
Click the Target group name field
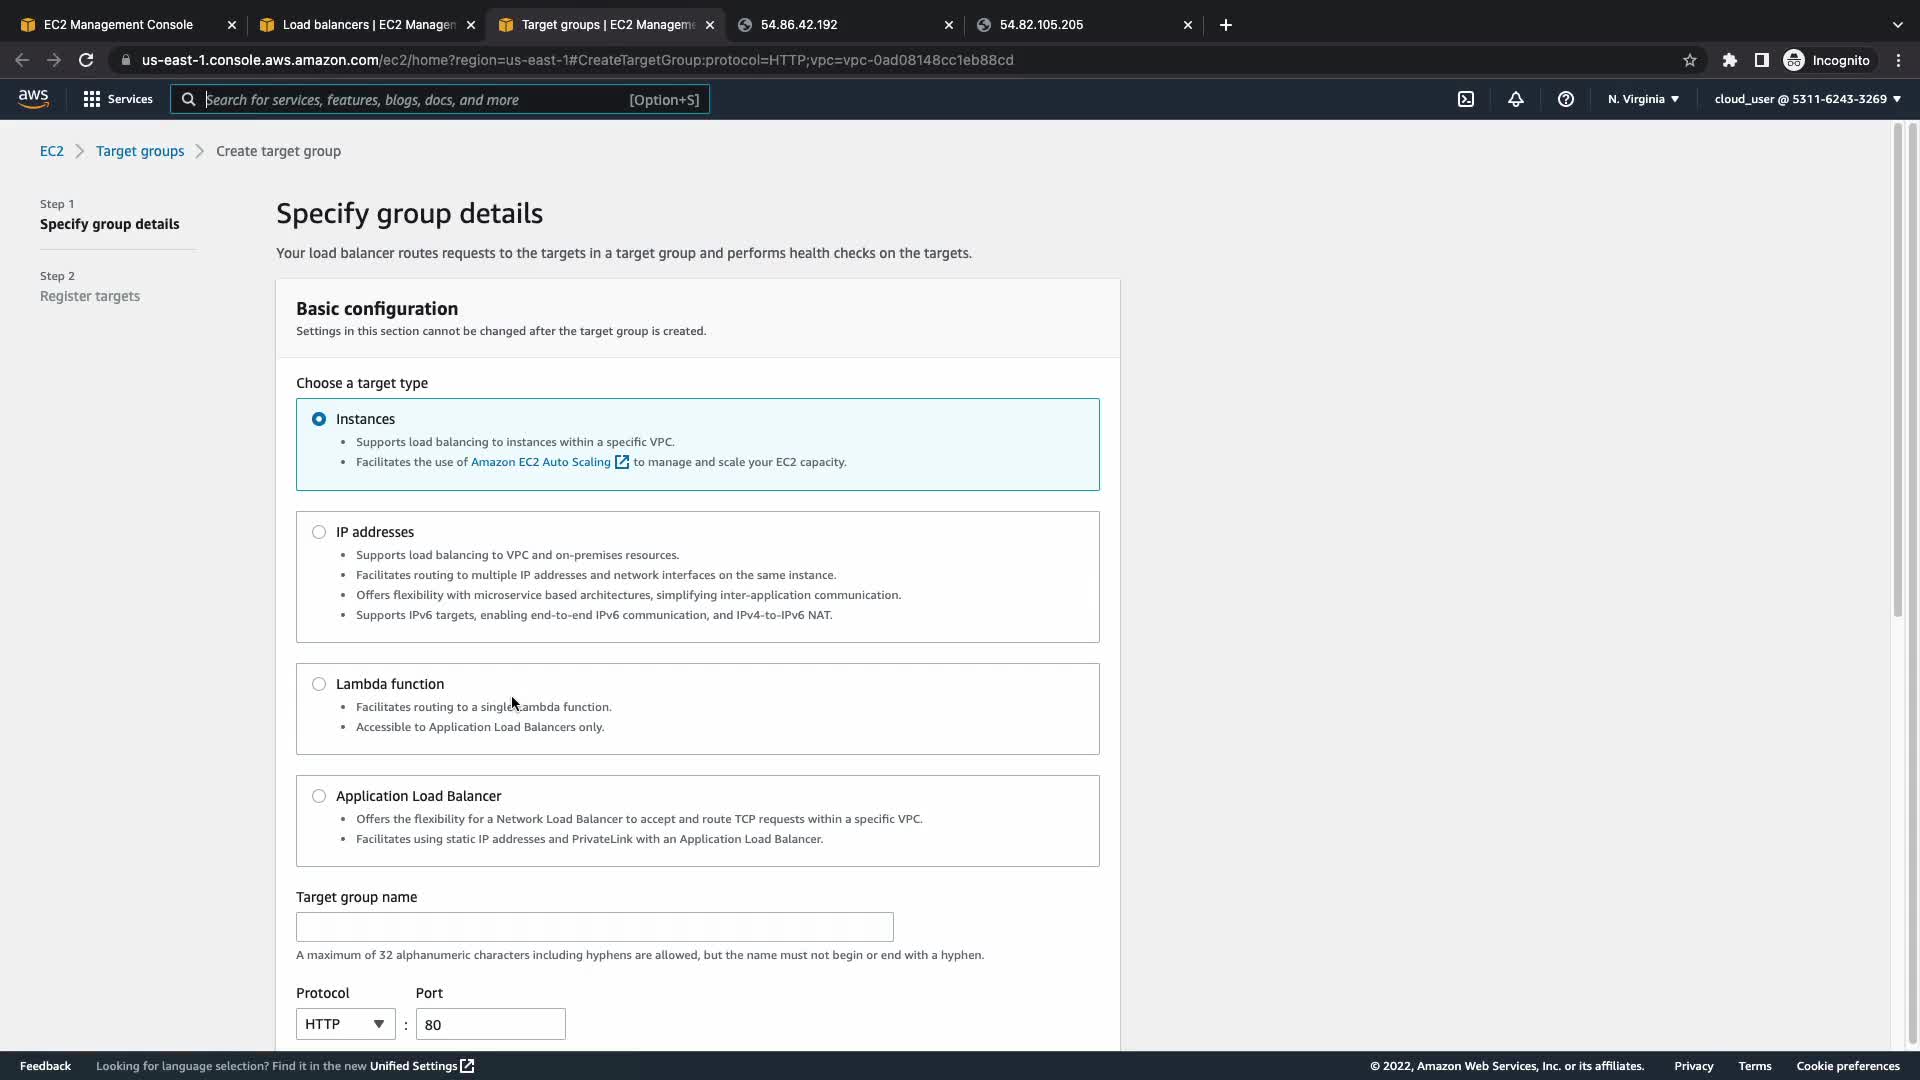[x=594, y=927]
